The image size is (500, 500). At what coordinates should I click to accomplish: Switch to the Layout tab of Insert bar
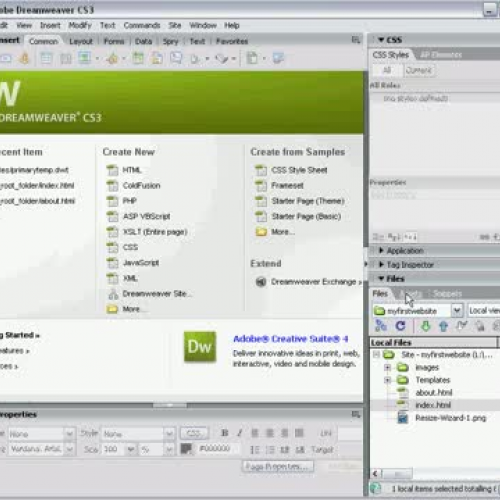tap(81, 41)
